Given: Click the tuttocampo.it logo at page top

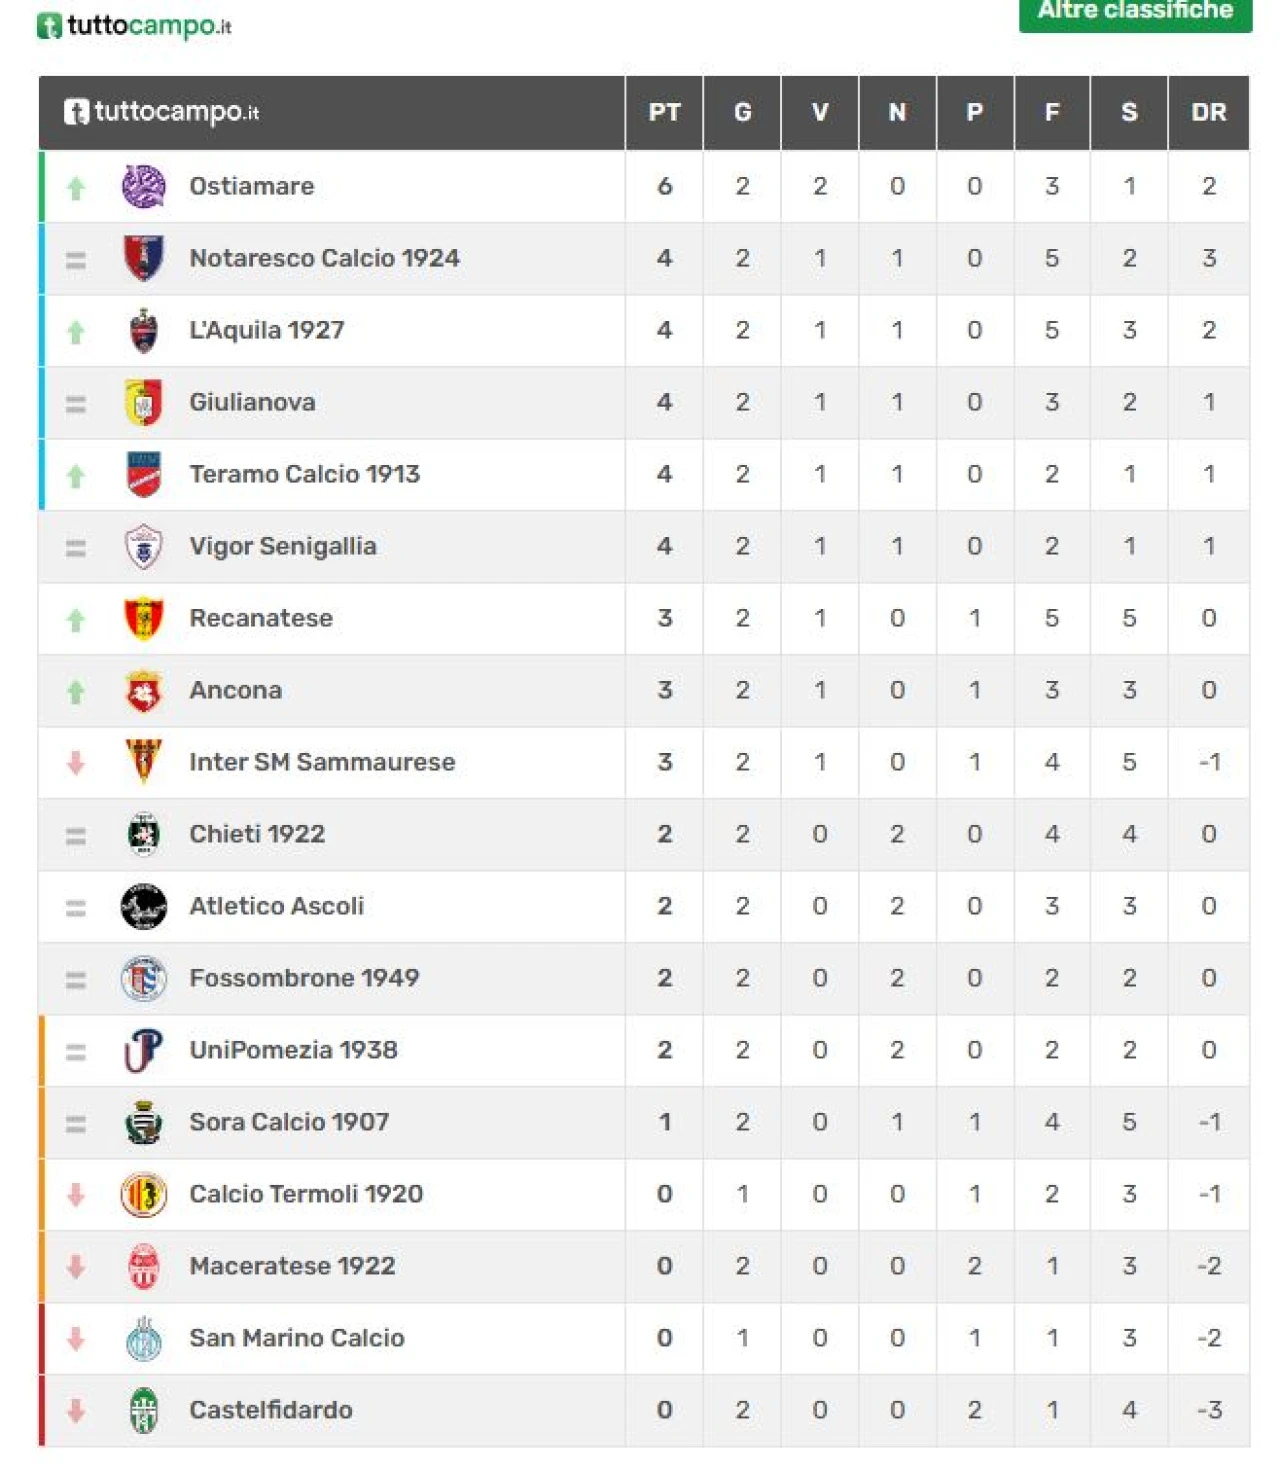Looking at the screenshot, I should pyautogui.click(x=134, y=26).
